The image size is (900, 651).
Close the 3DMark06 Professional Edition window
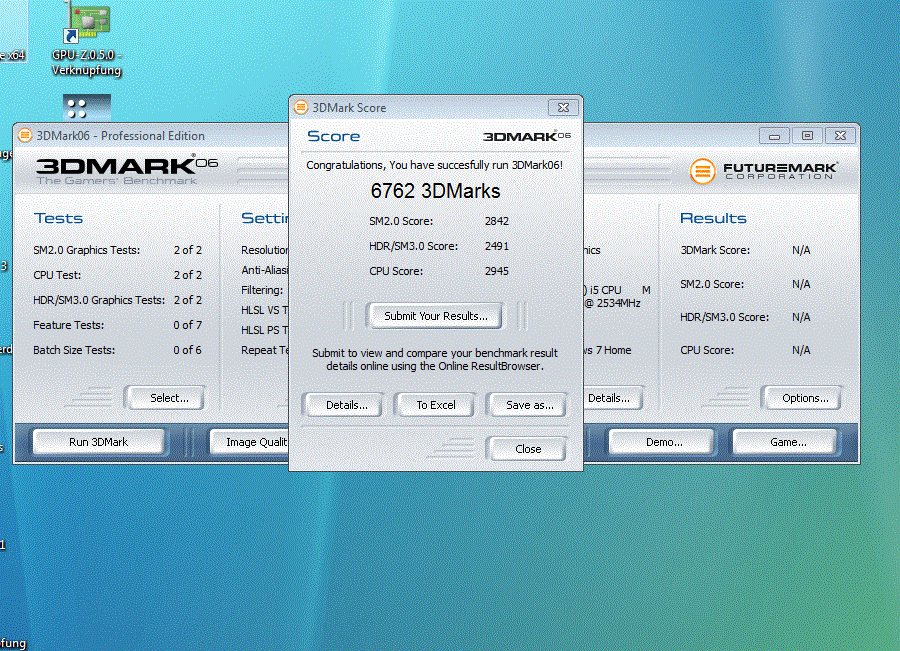point(840,136)
